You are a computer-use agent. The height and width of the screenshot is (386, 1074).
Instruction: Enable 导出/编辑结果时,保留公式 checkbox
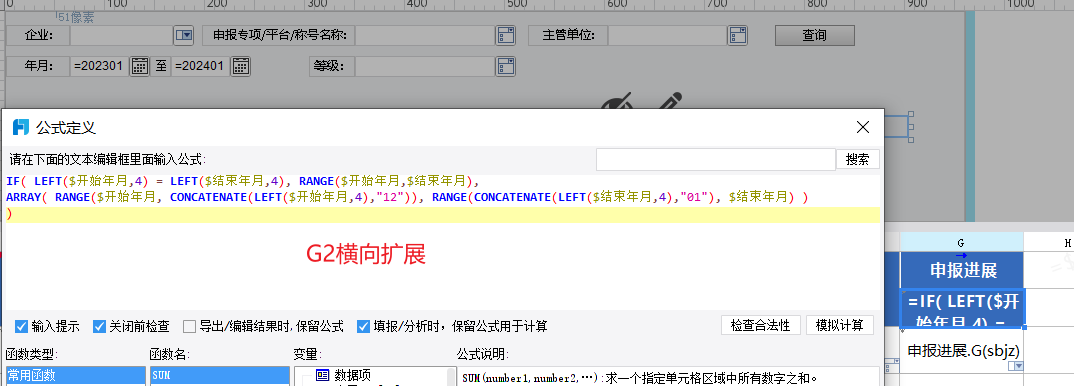189,326
